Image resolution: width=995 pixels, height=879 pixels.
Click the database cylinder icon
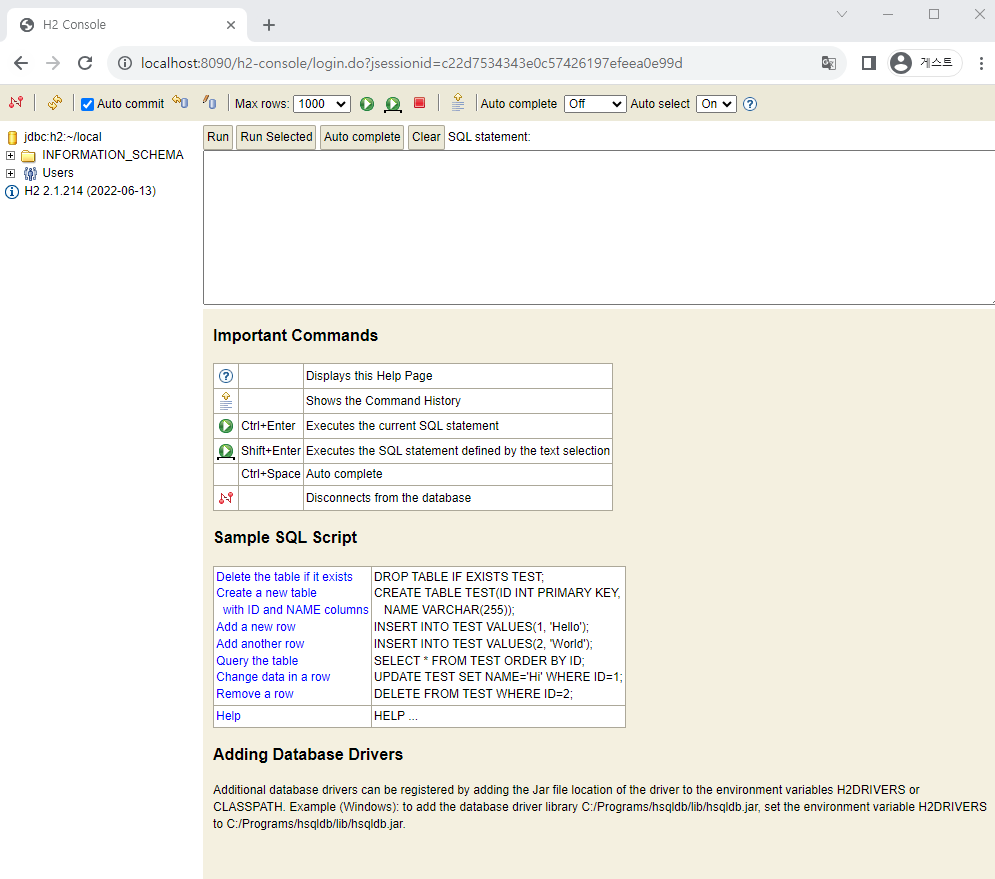tap(12, 138)
